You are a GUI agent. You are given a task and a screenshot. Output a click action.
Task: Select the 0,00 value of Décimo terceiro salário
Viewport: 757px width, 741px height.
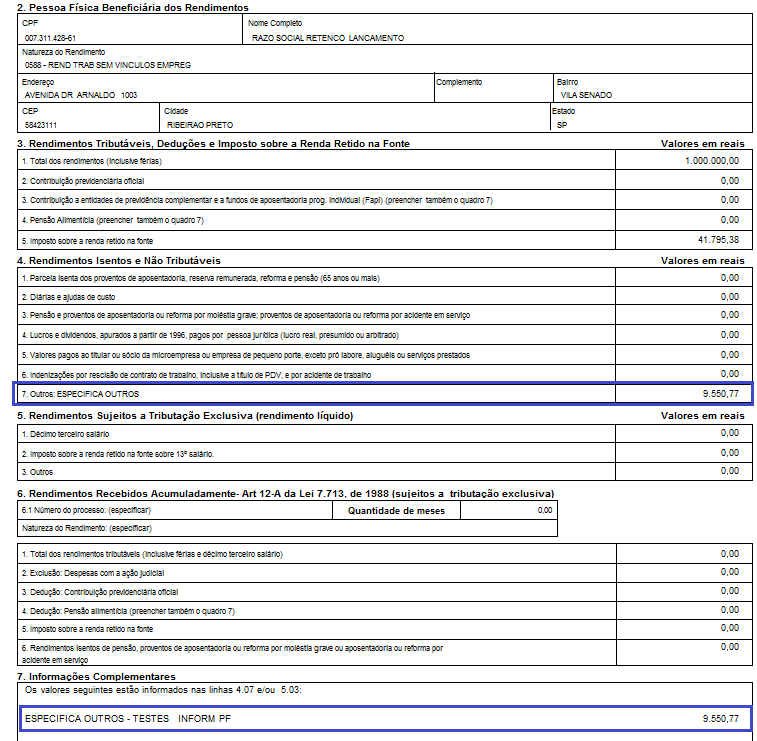point(730,433)
